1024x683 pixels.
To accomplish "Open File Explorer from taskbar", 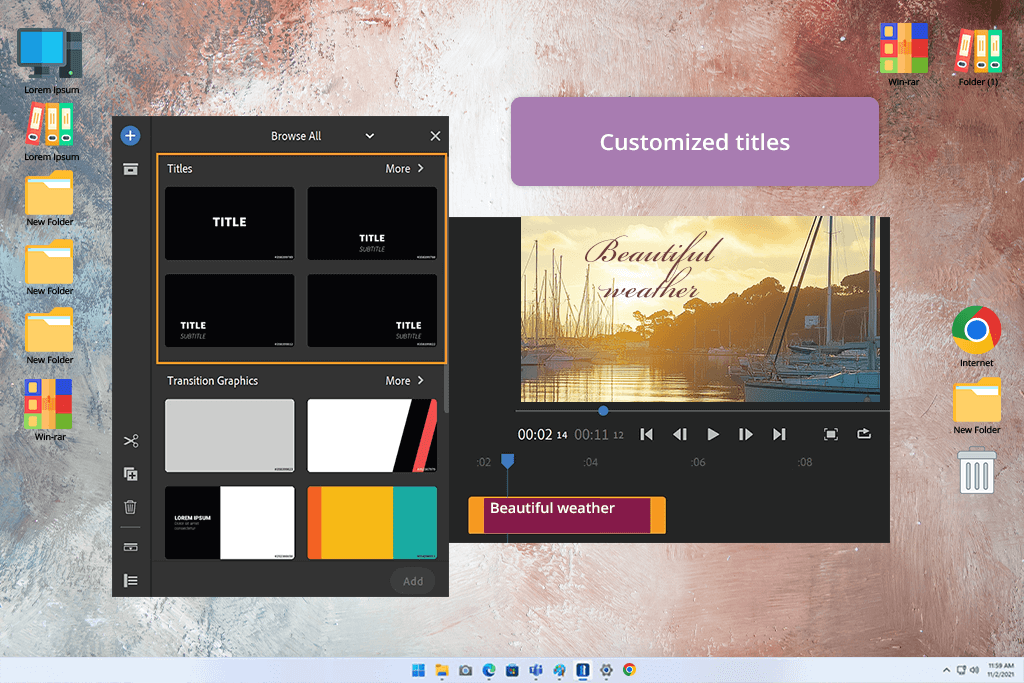I will pyautogui.click(x=442, y=670).
